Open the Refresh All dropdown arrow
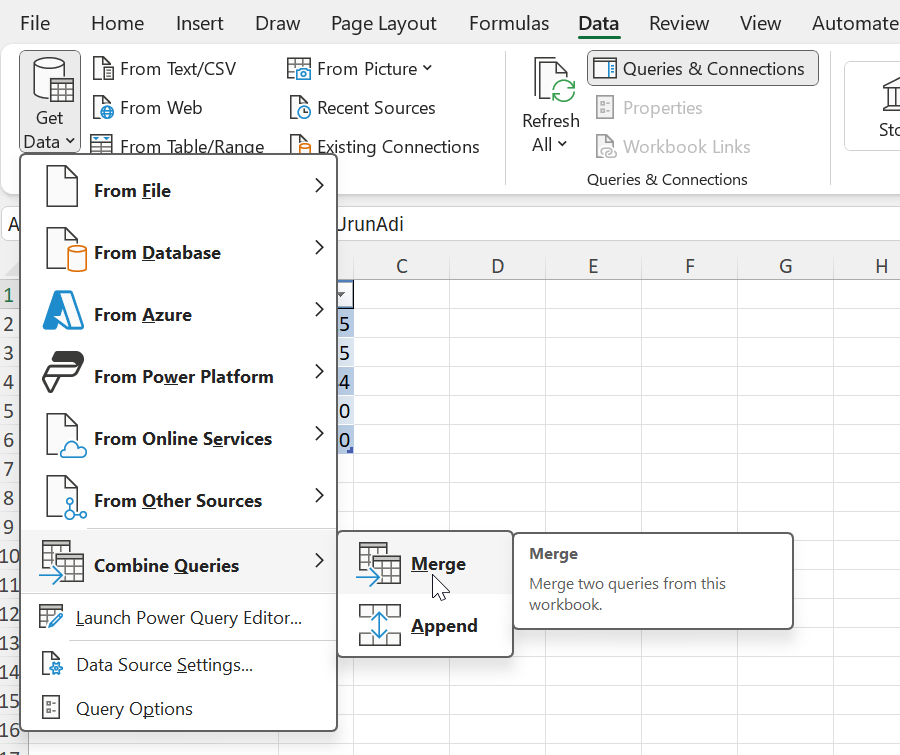This screenshot has width=900, height=755. pos(562,145)
